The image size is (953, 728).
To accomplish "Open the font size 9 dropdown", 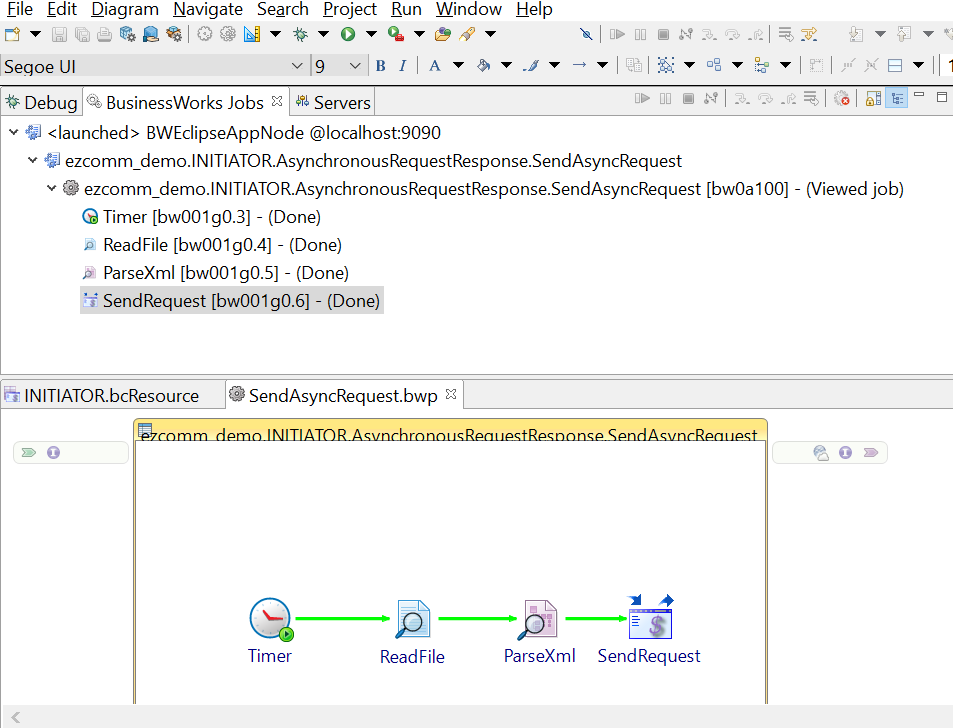I will [x=355, y=66].
